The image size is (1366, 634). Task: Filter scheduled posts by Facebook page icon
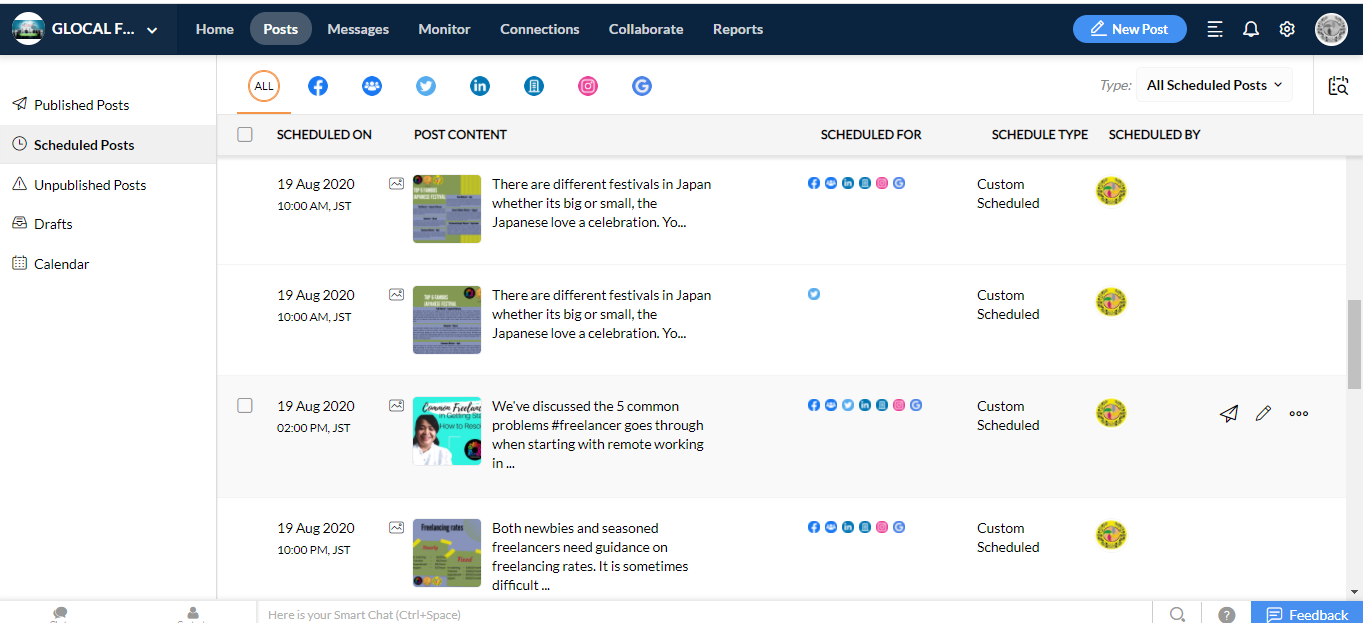tap(318, 86)
